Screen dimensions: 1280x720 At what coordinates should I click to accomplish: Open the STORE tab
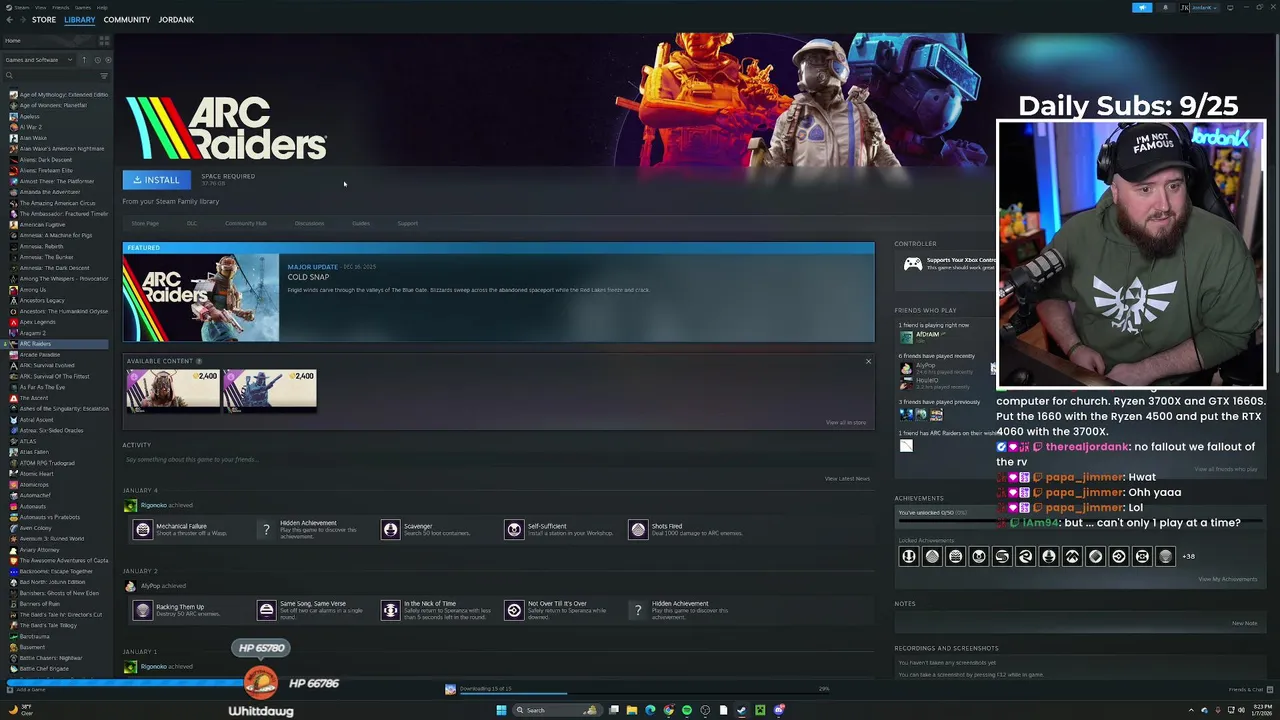pos(43,19)
